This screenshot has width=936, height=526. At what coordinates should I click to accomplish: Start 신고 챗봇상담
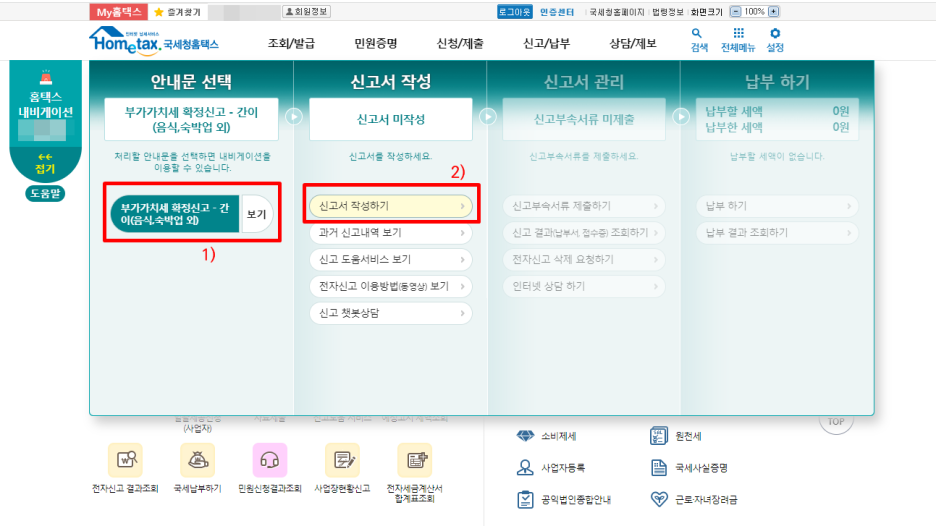(391, 313)
